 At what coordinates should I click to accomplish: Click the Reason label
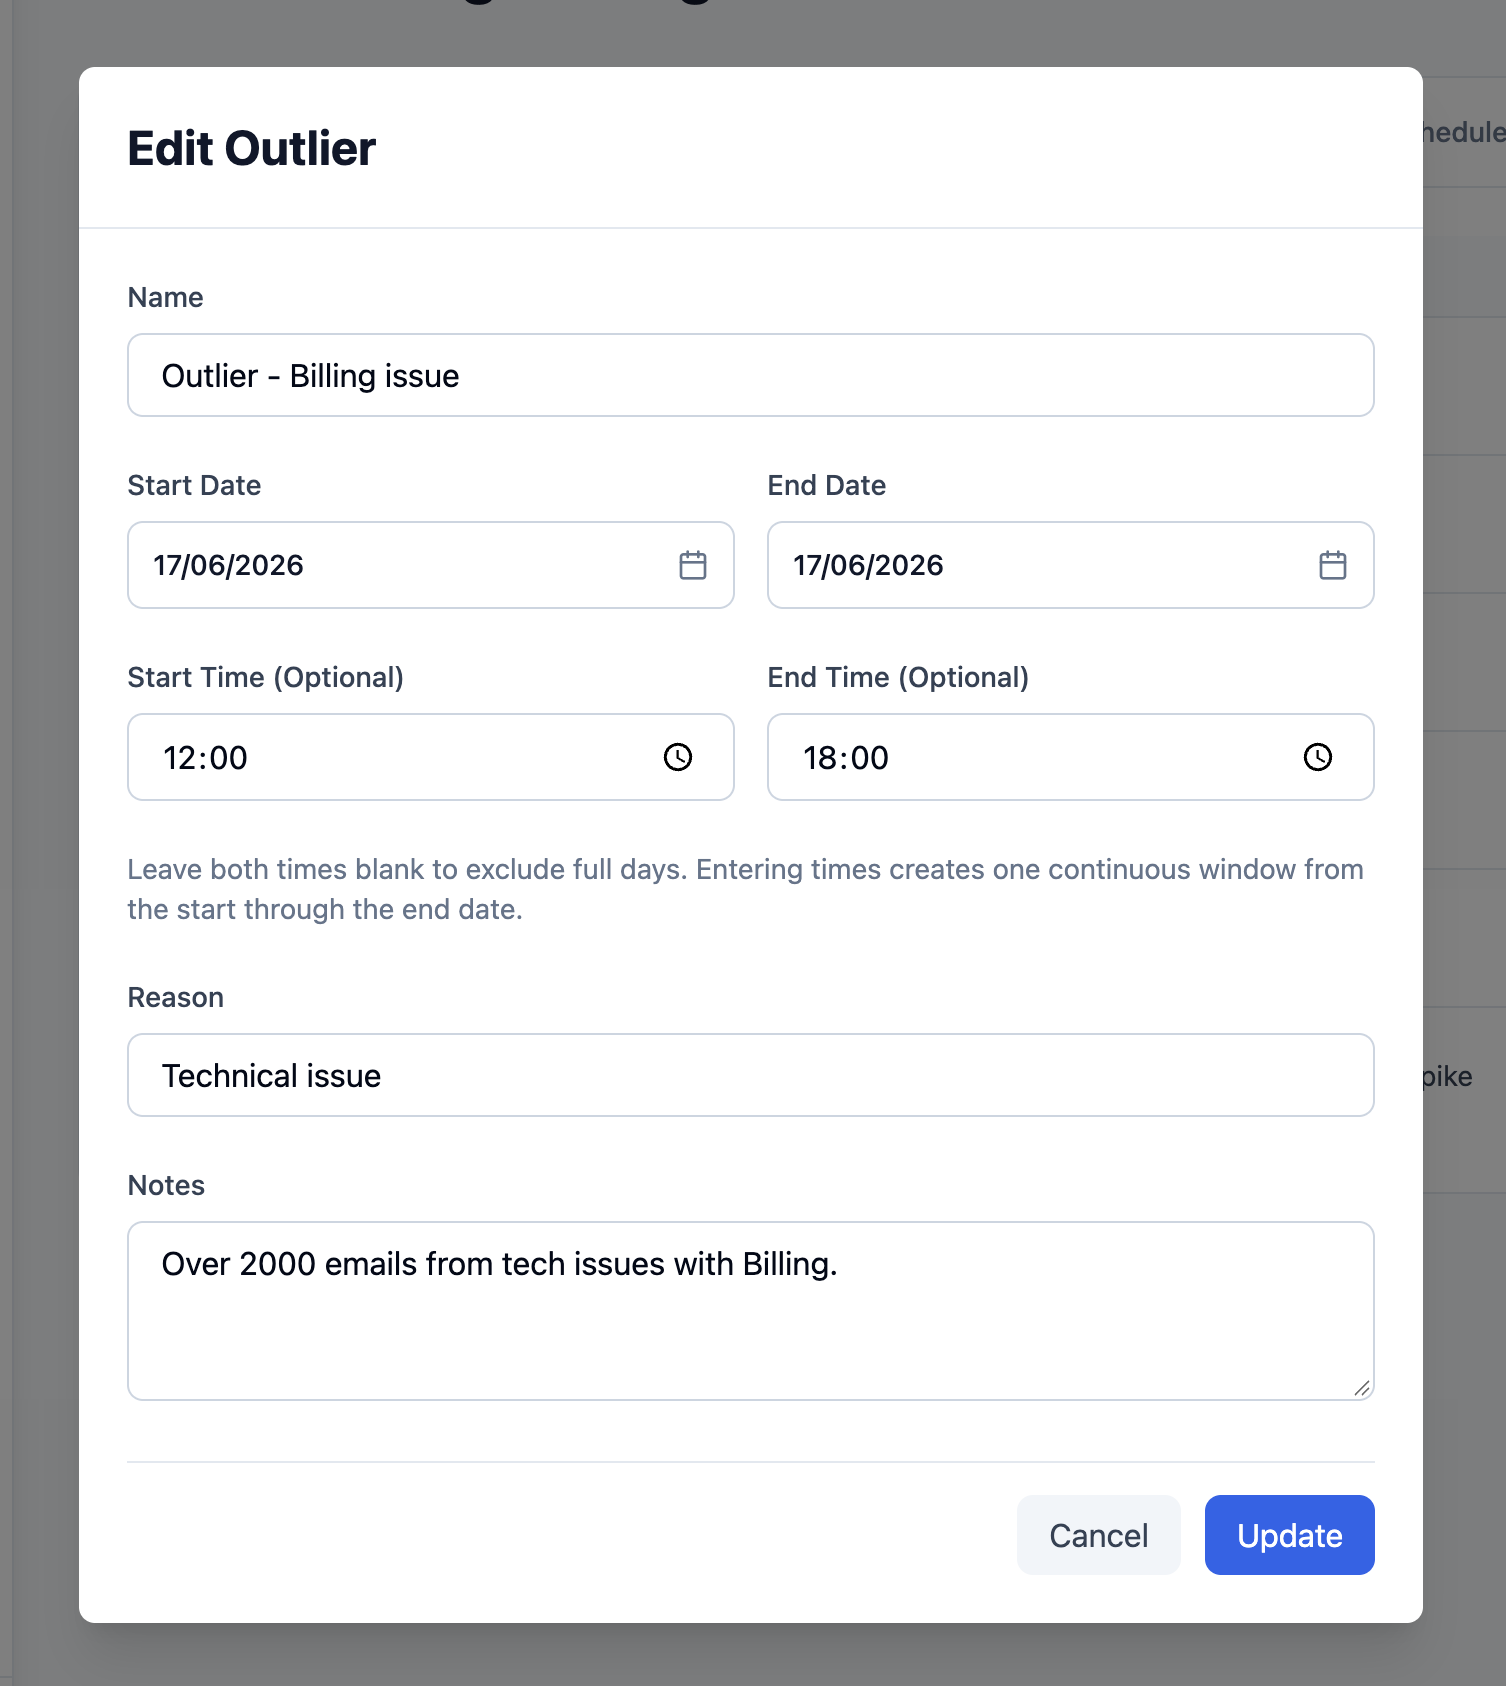click(x=176, y=997)
